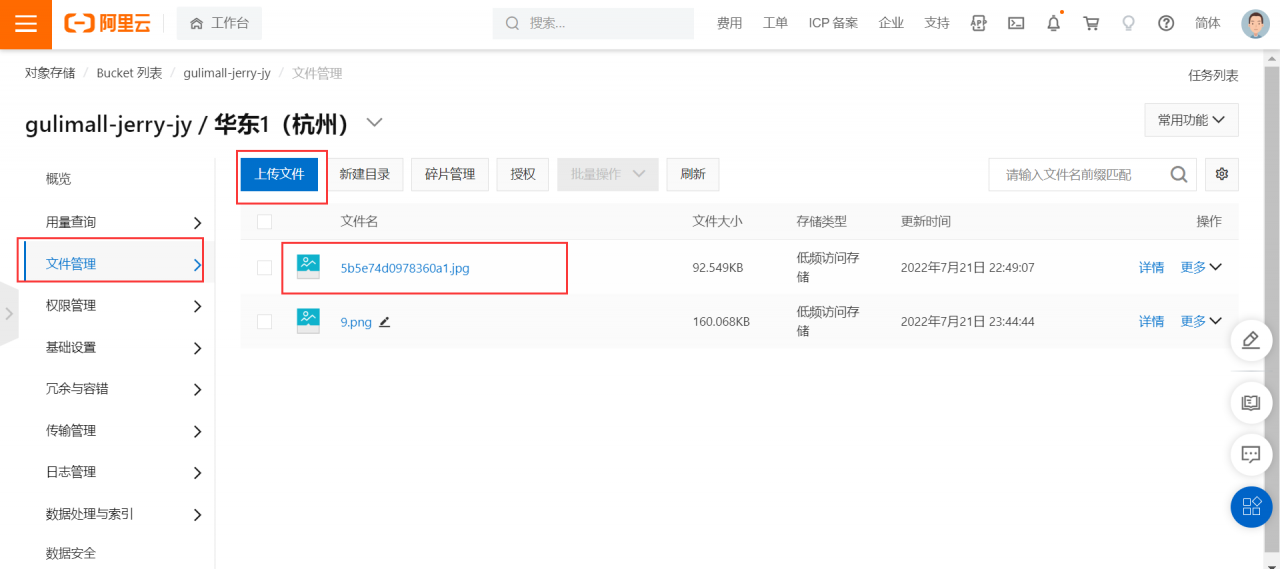Open the 支持 top menu
Screen dimensions: 1280x569
pyautogui.click(x=937, y=23)
